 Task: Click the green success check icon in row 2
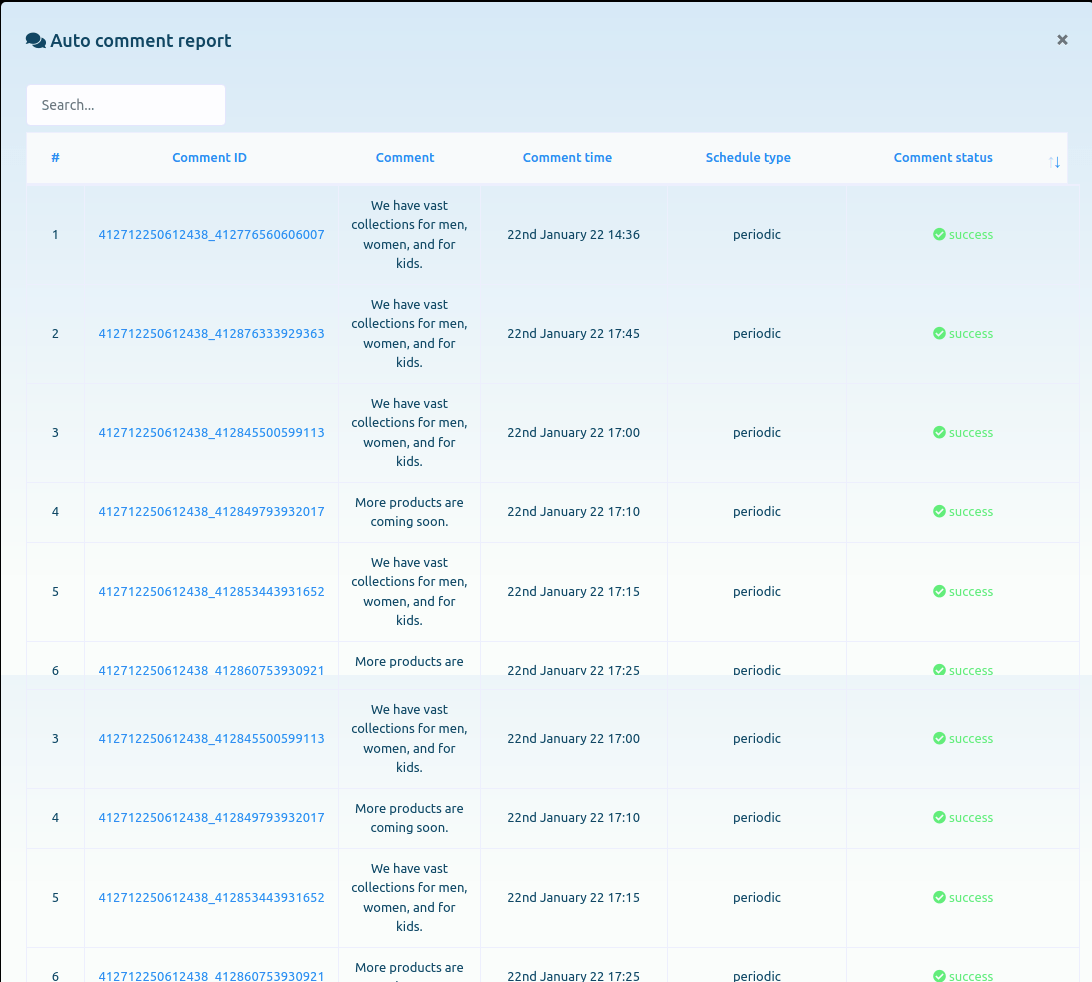(939, 334)
